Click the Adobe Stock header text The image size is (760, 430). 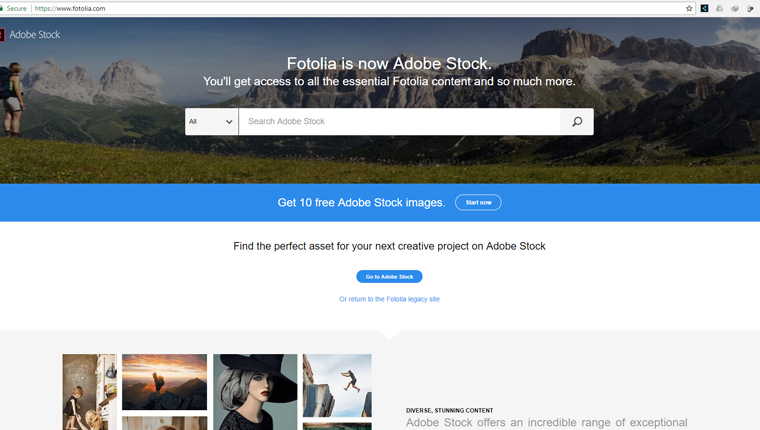[x=34, y=35]
